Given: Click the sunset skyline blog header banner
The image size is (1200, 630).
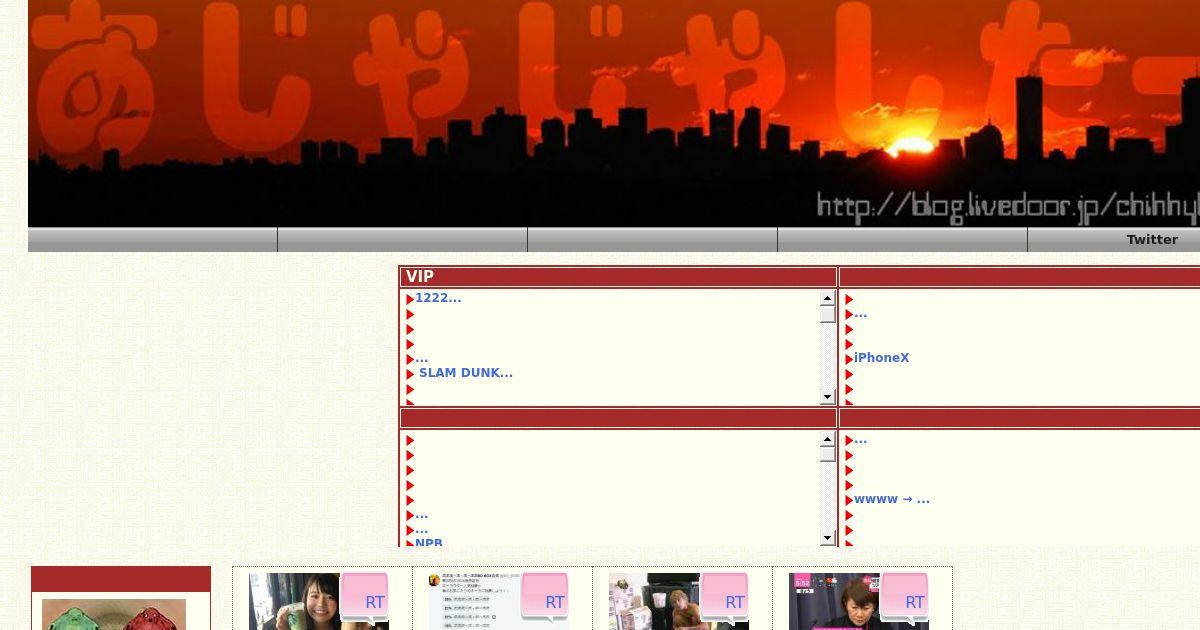Looking at the screenshot, I should [614, 113].
